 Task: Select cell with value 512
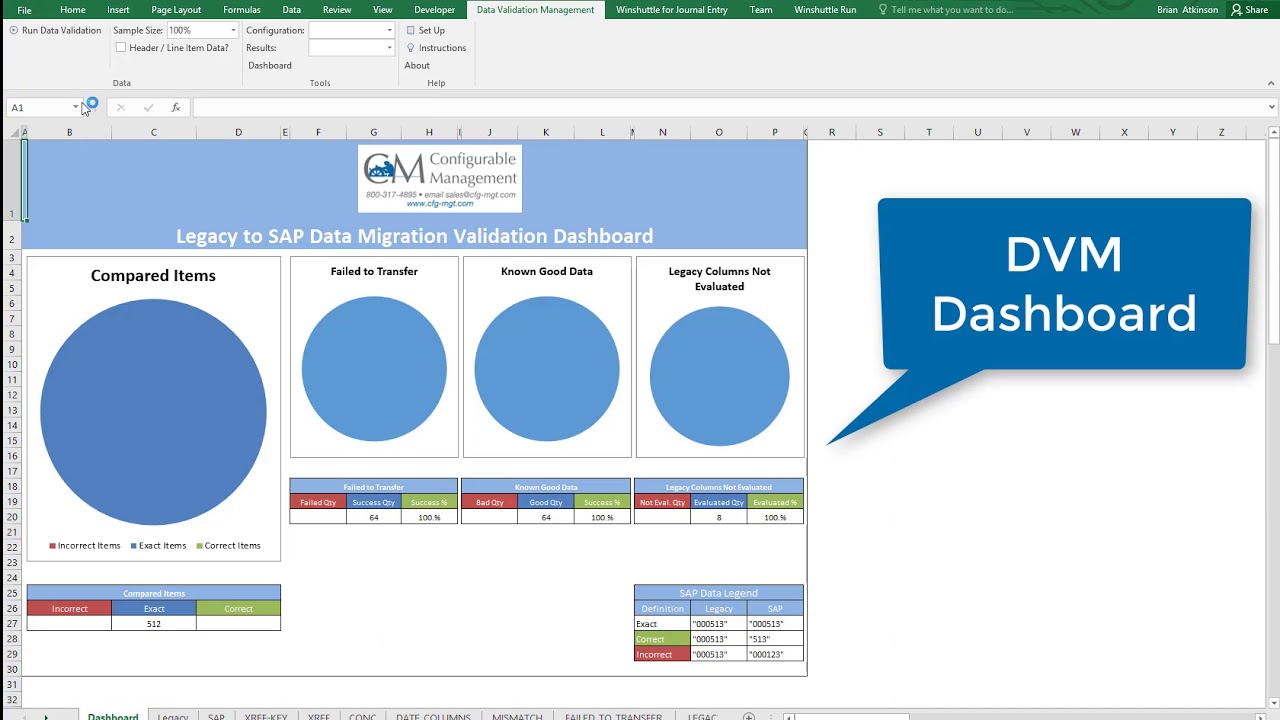(154, 624)
